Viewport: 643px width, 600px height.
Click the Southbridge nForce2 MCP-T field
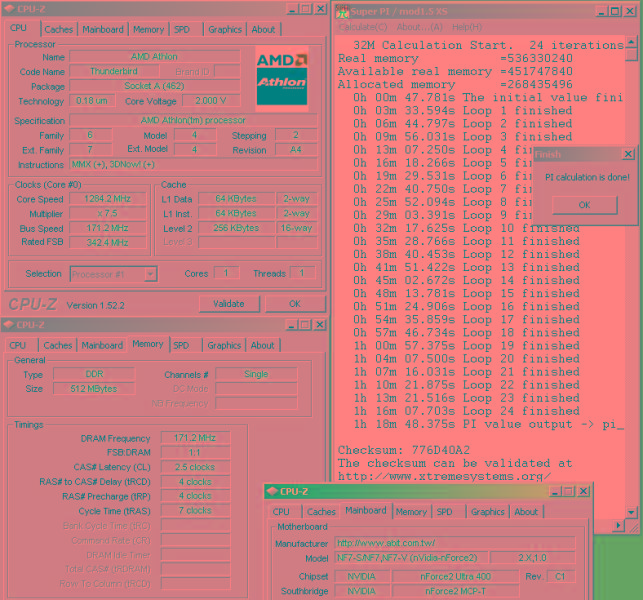(456, 591)
